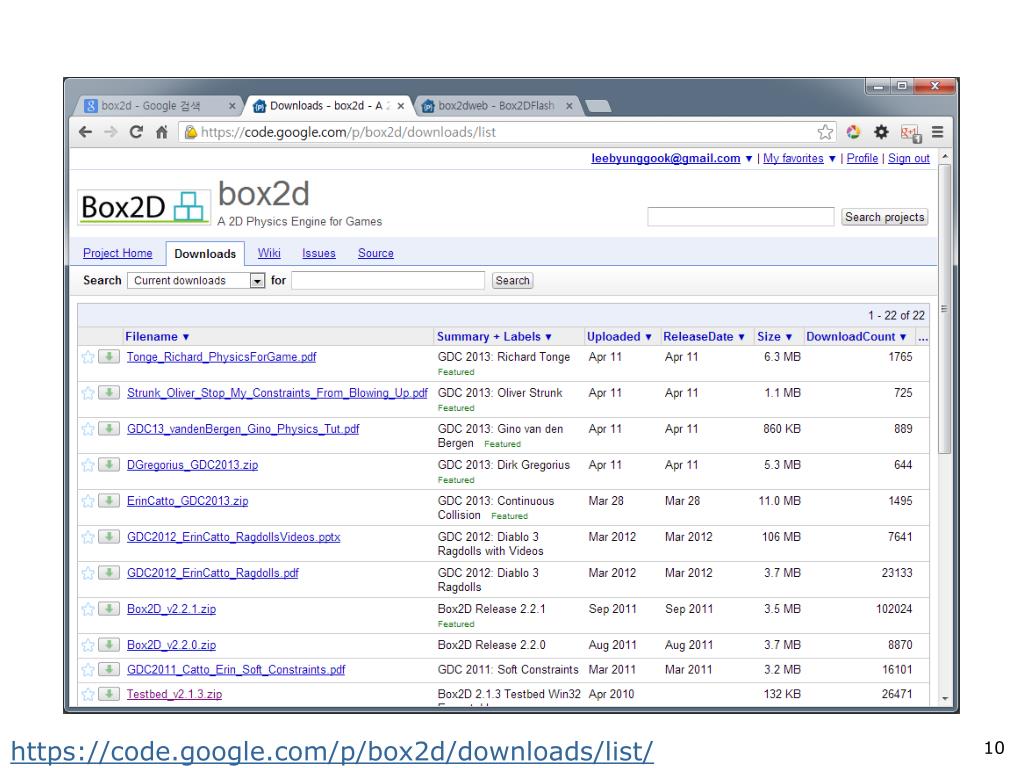The image size is (1024, 768).
Task: Click the browser reload button
Action: click(137, 132)
